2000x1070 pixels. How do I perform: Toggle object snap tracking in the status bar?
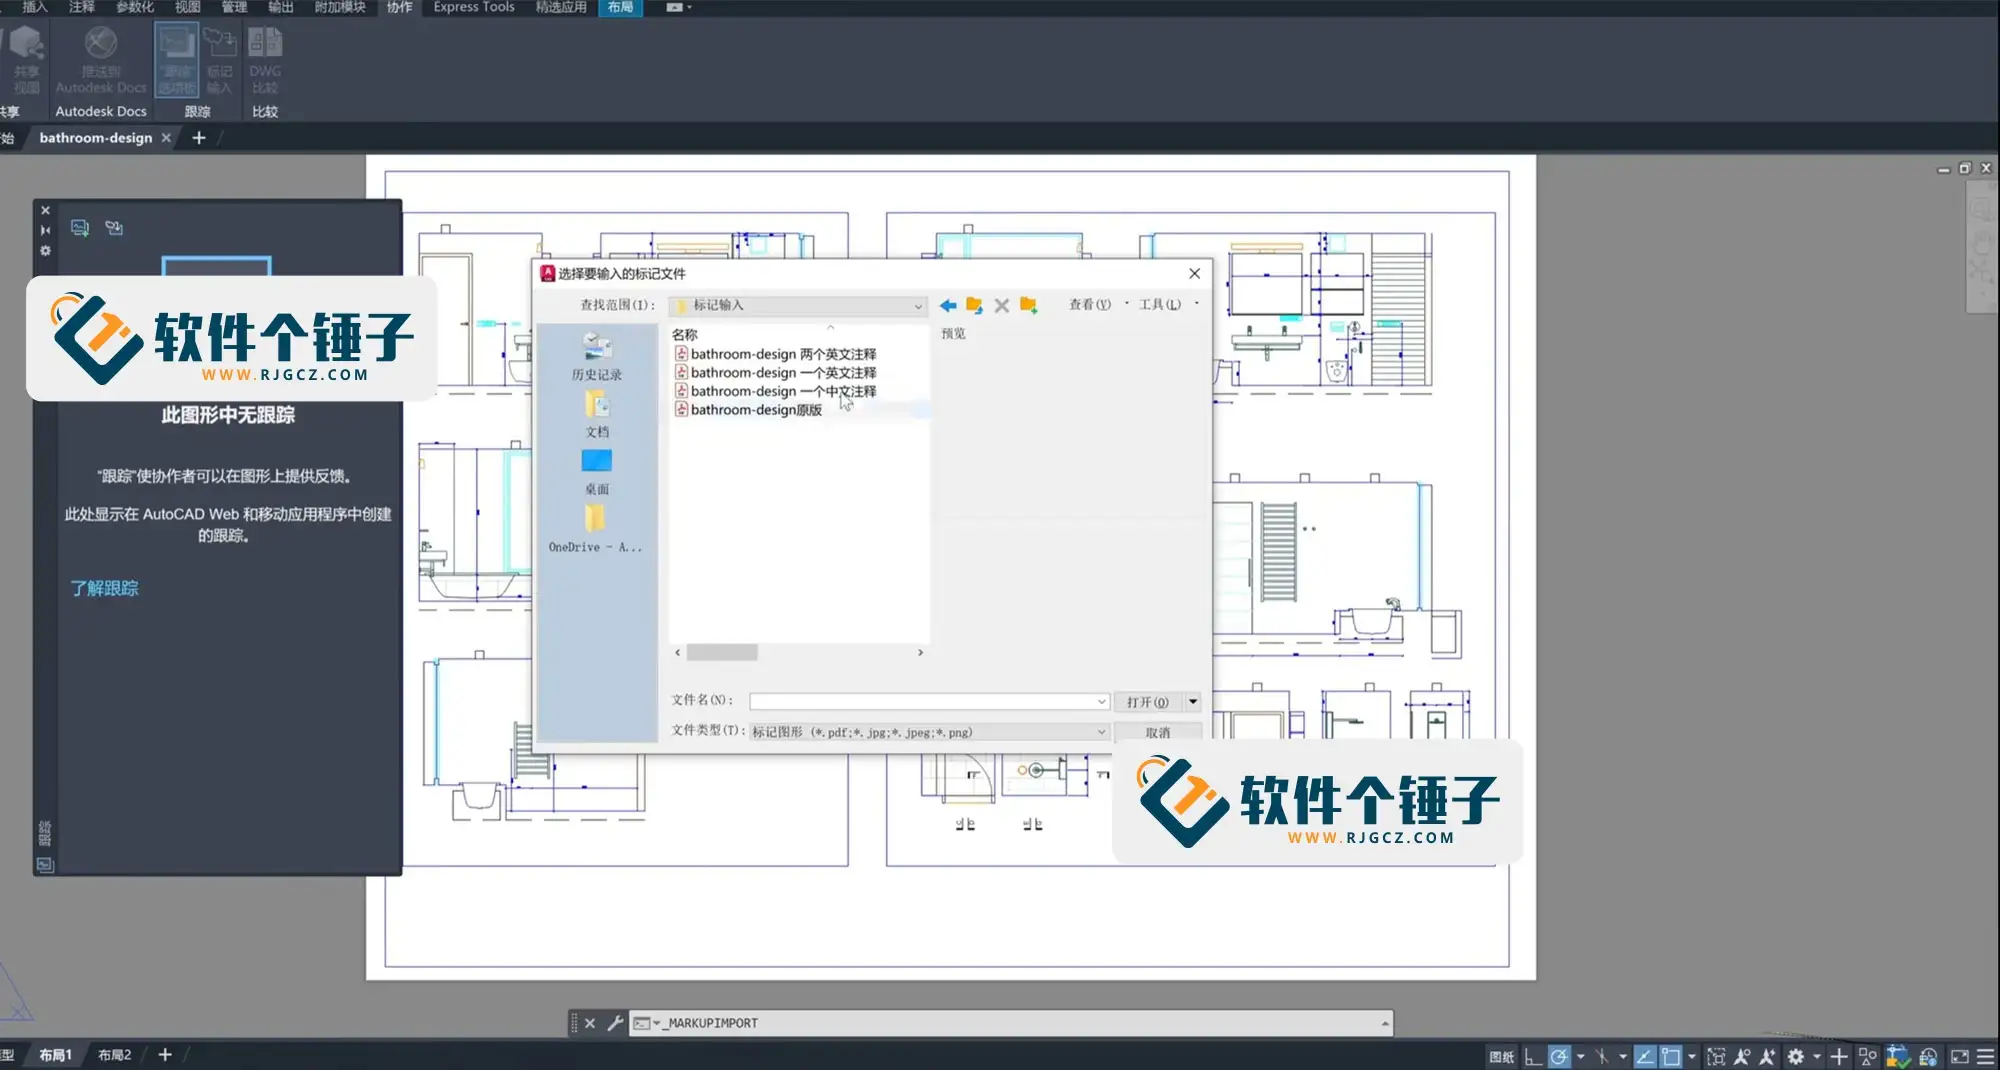pos(1645,1056)
